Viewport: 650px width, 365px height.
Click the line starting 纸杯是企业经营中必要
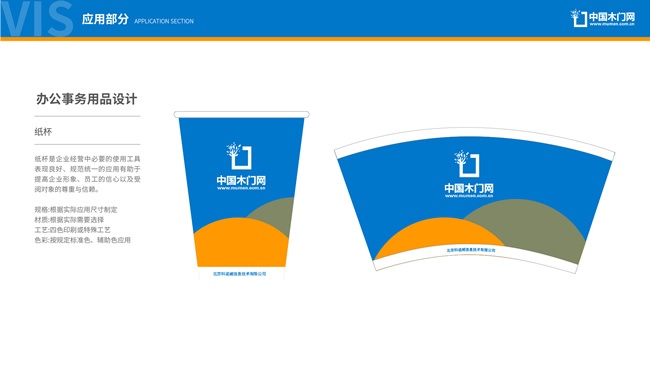[x=87, y=159]
